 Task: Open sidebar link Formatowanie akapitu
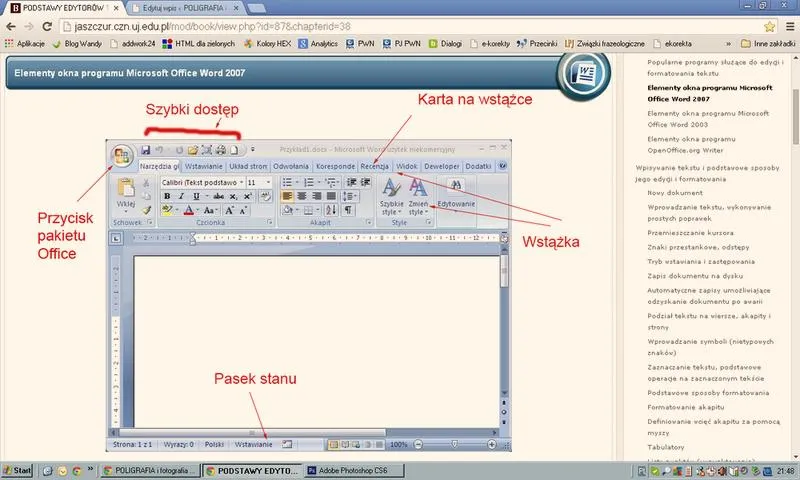pyautogui.click(x=686, y=407)
